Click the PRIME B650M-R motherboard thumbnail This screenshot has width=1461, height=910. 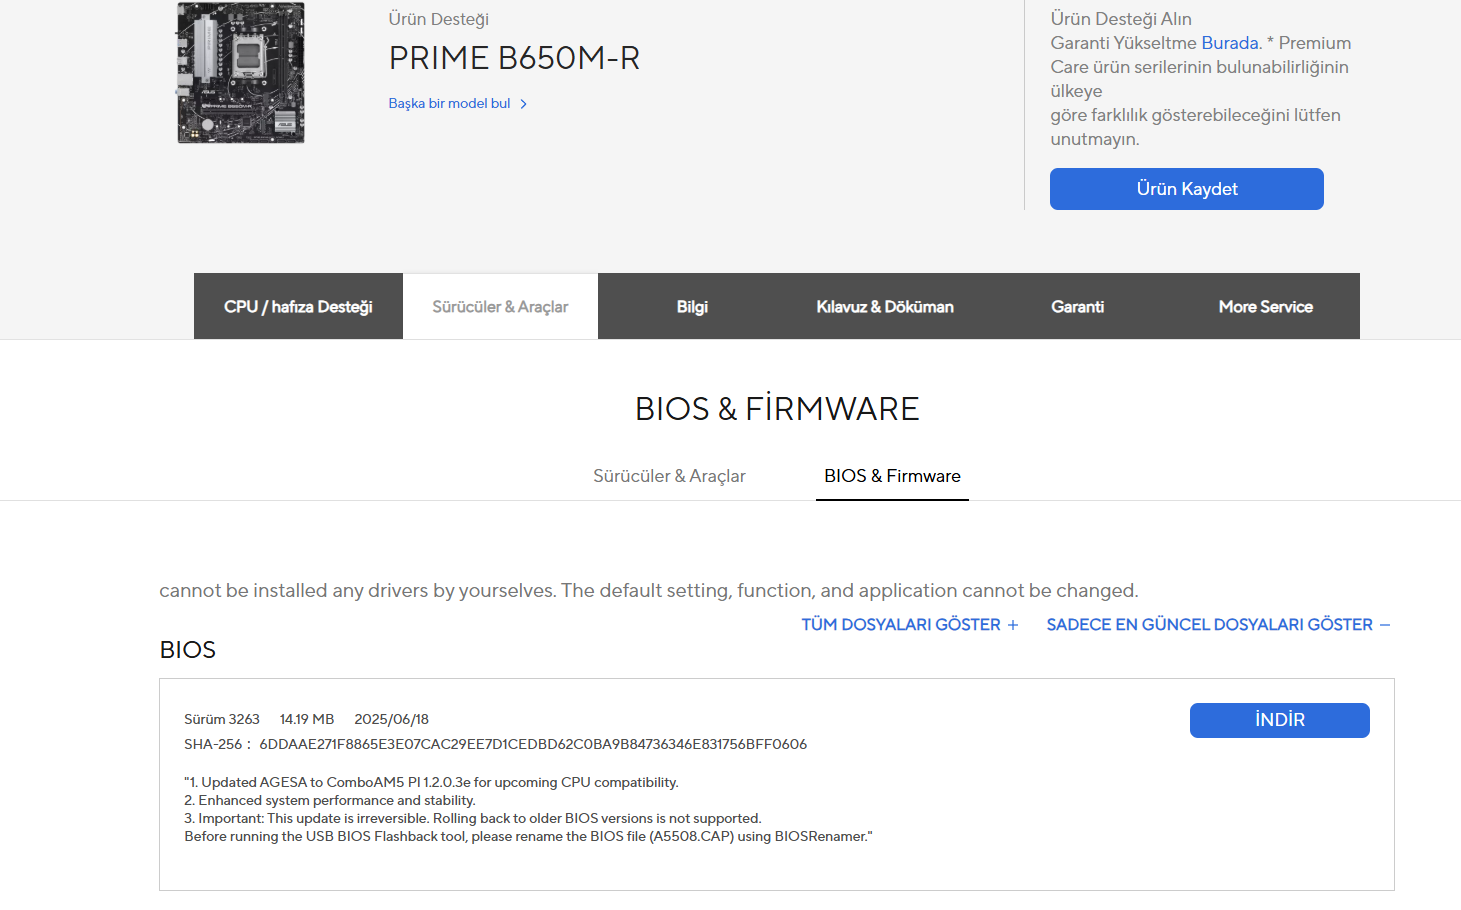(241, 73)
